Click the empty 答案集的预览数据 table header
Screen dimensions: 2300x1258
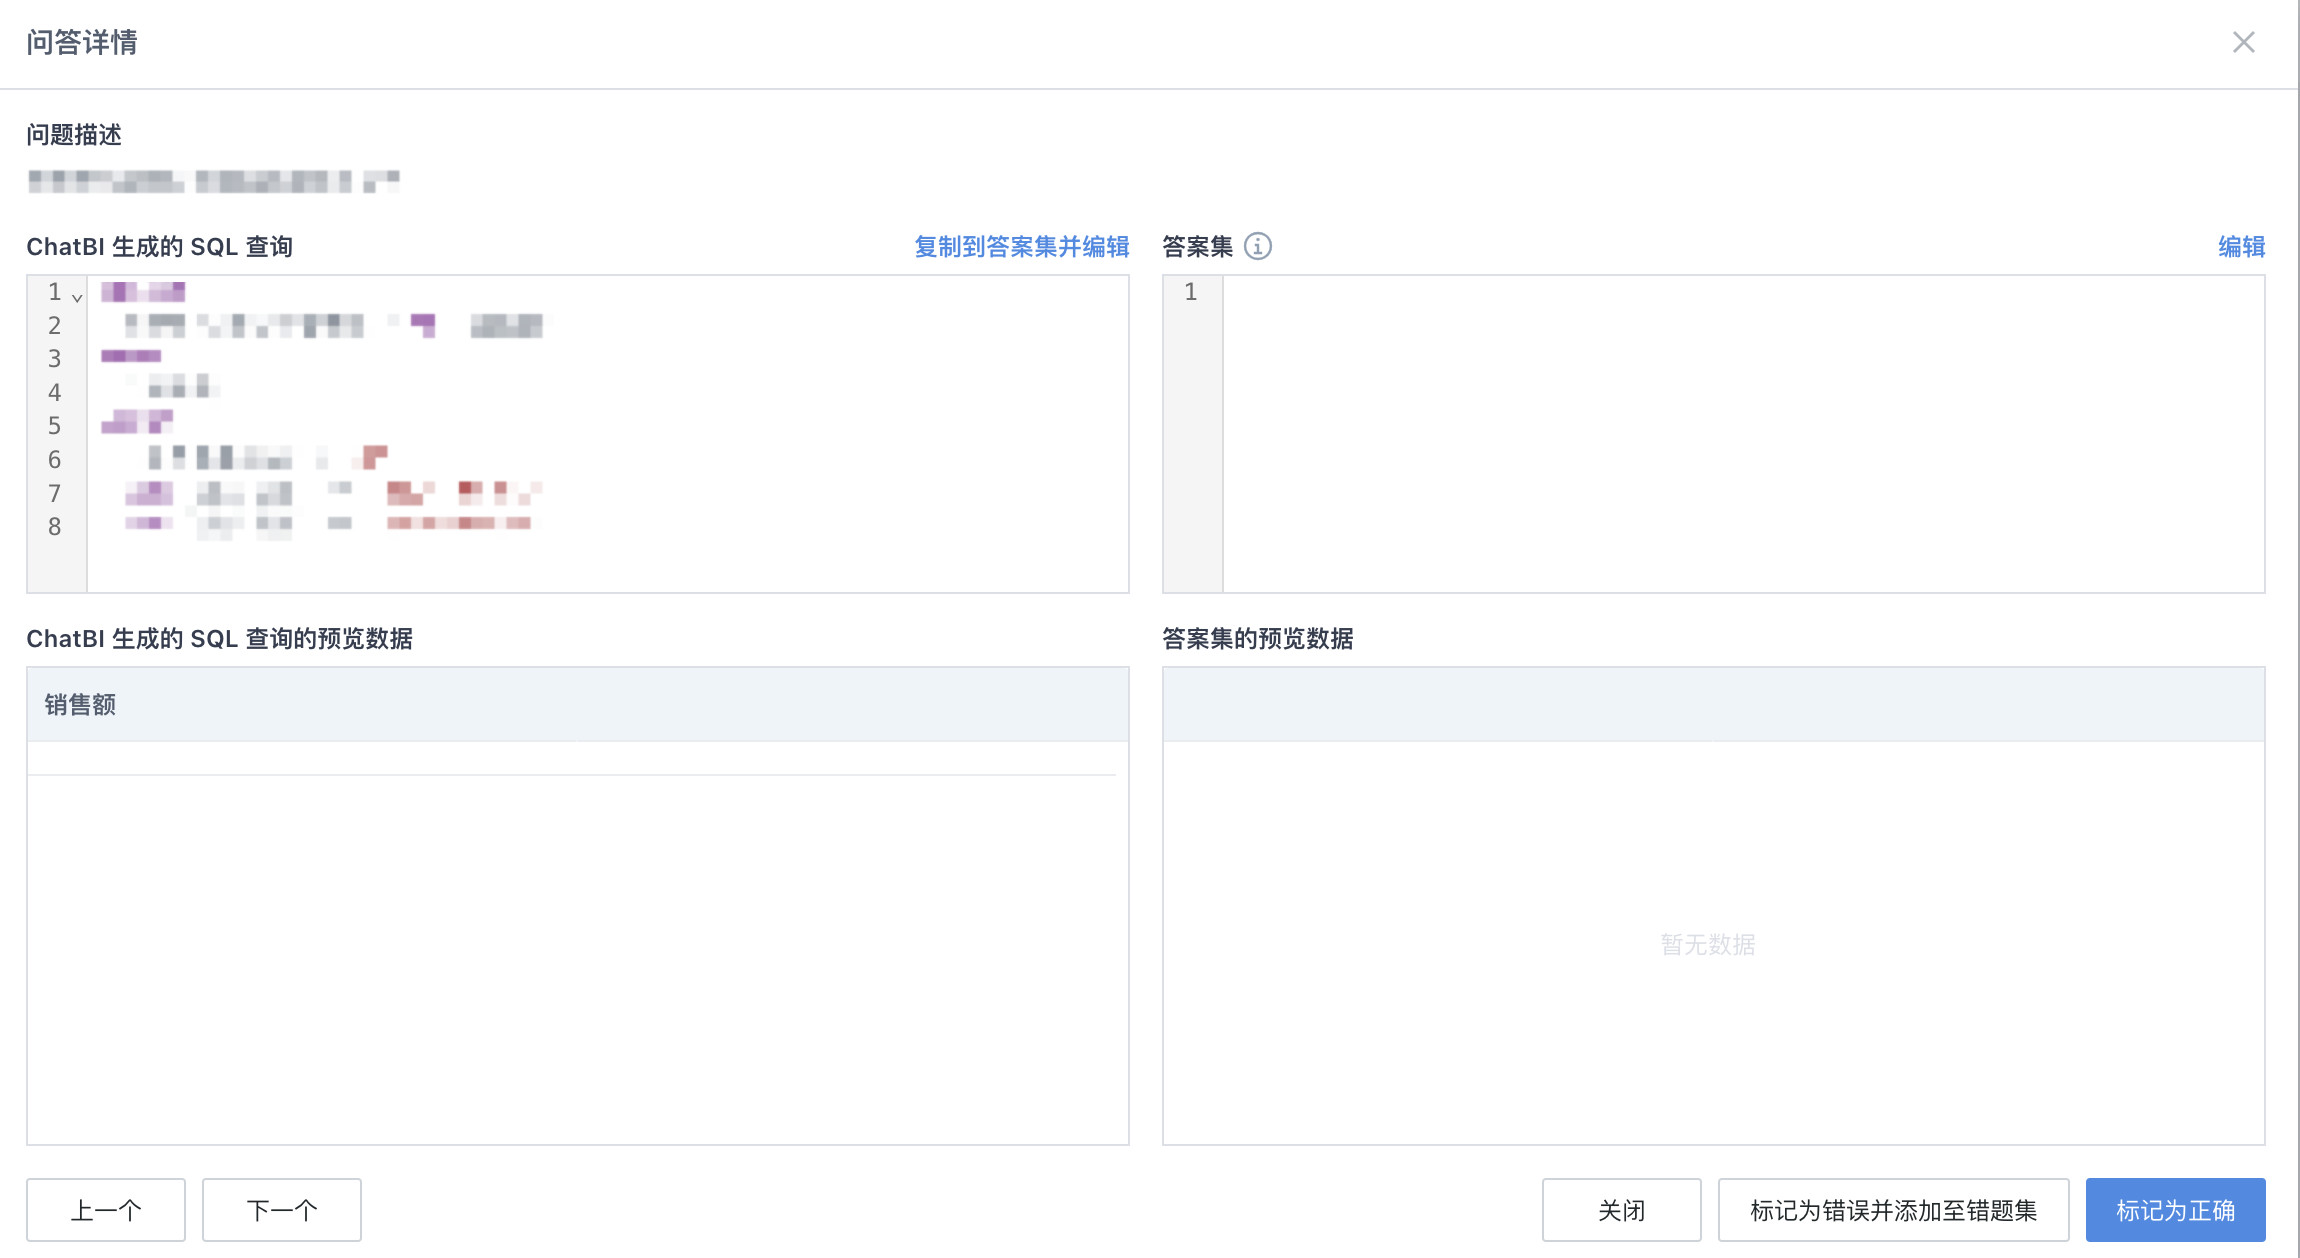coord(1712,705)
